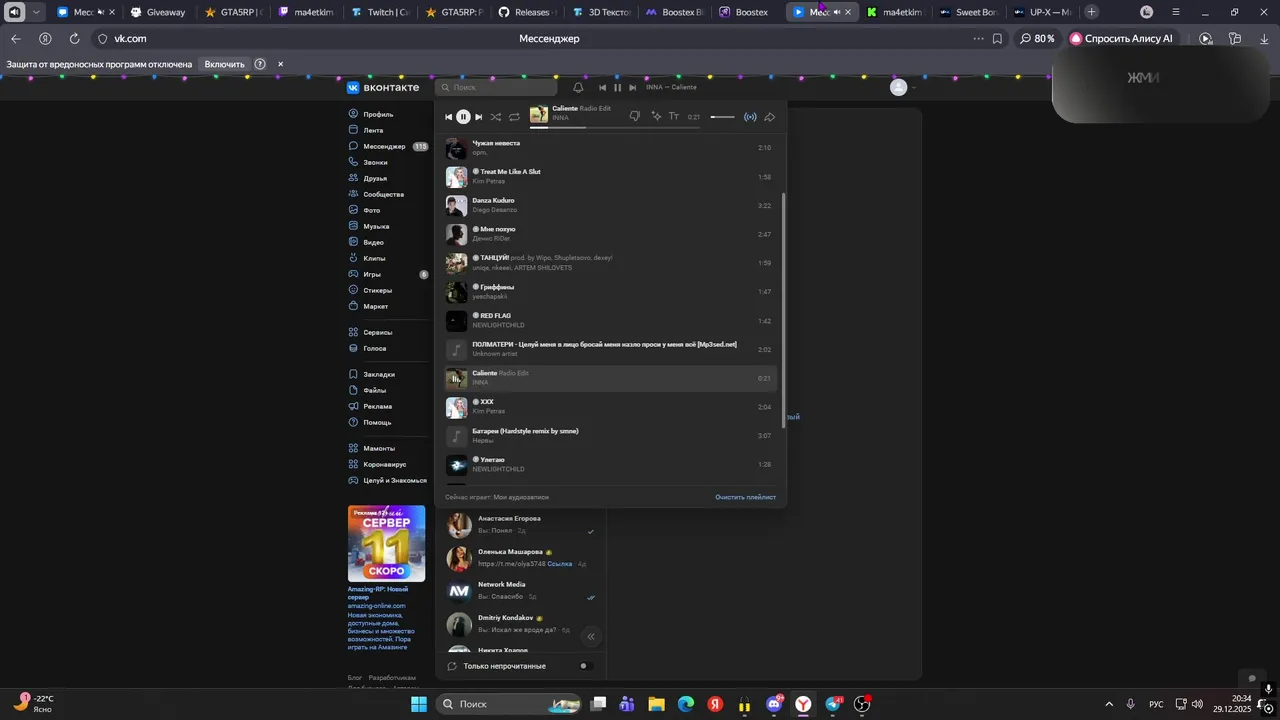Dislike the current Caliente track
The height and width of the screenshot is (720, 1280).
pos(635,117)
